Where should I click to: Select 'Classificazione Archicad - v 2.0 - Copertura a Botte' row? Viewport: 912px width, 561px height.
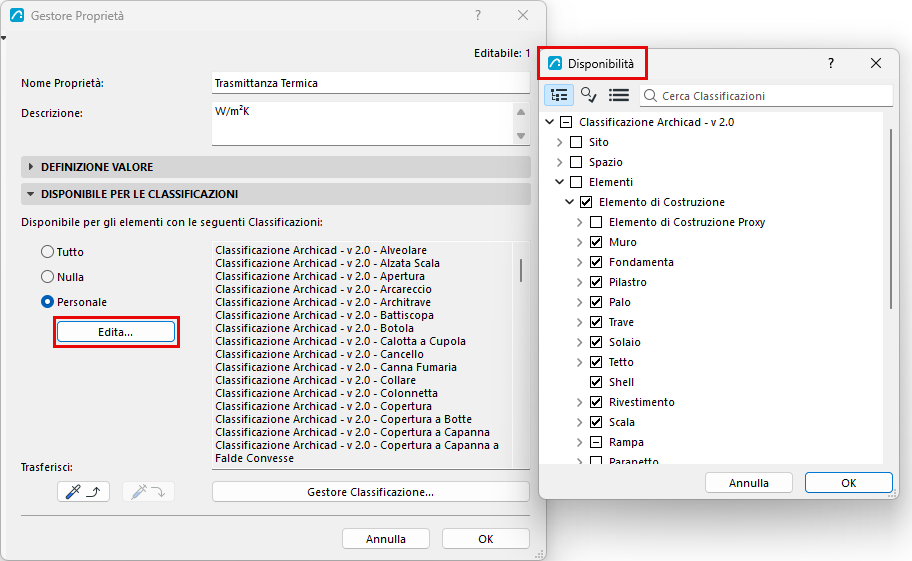(343, 419)
